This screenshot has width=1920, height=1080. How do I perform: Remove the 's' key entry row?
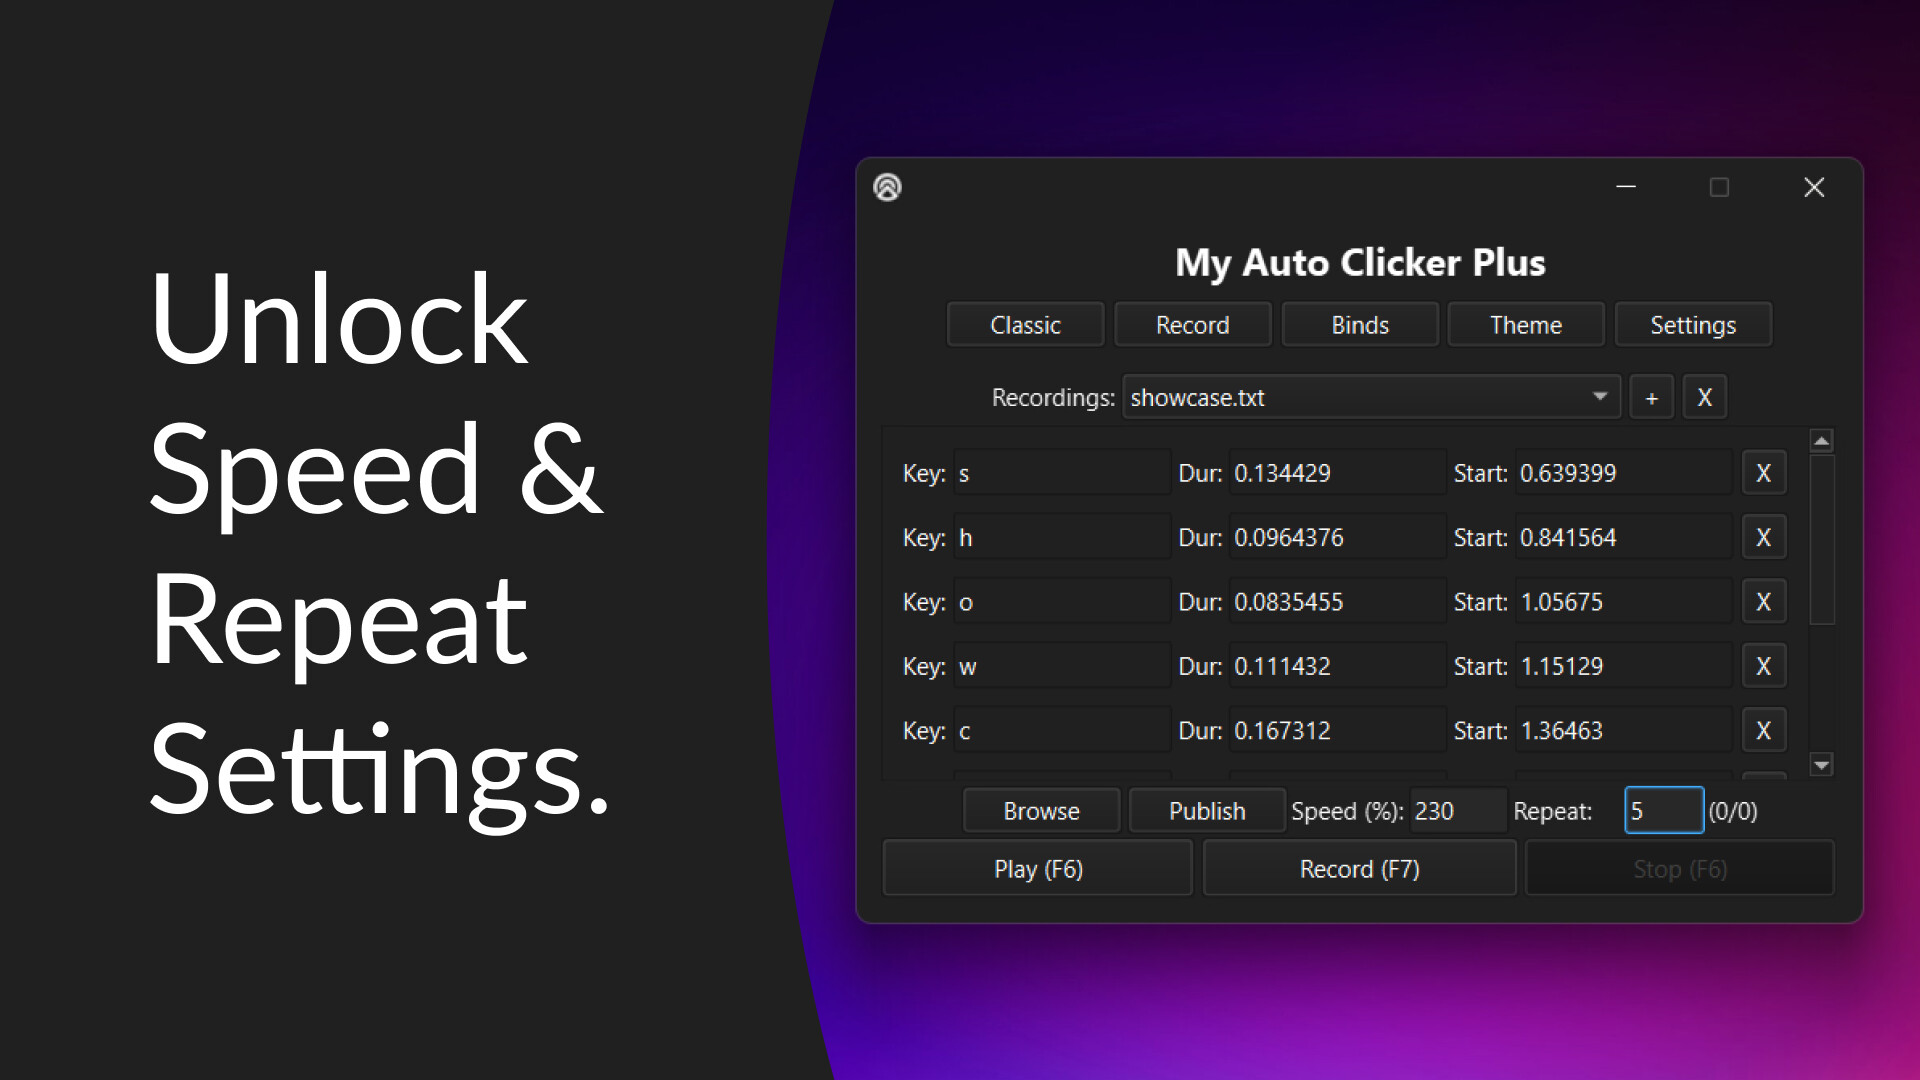(x=1763, y=473)
